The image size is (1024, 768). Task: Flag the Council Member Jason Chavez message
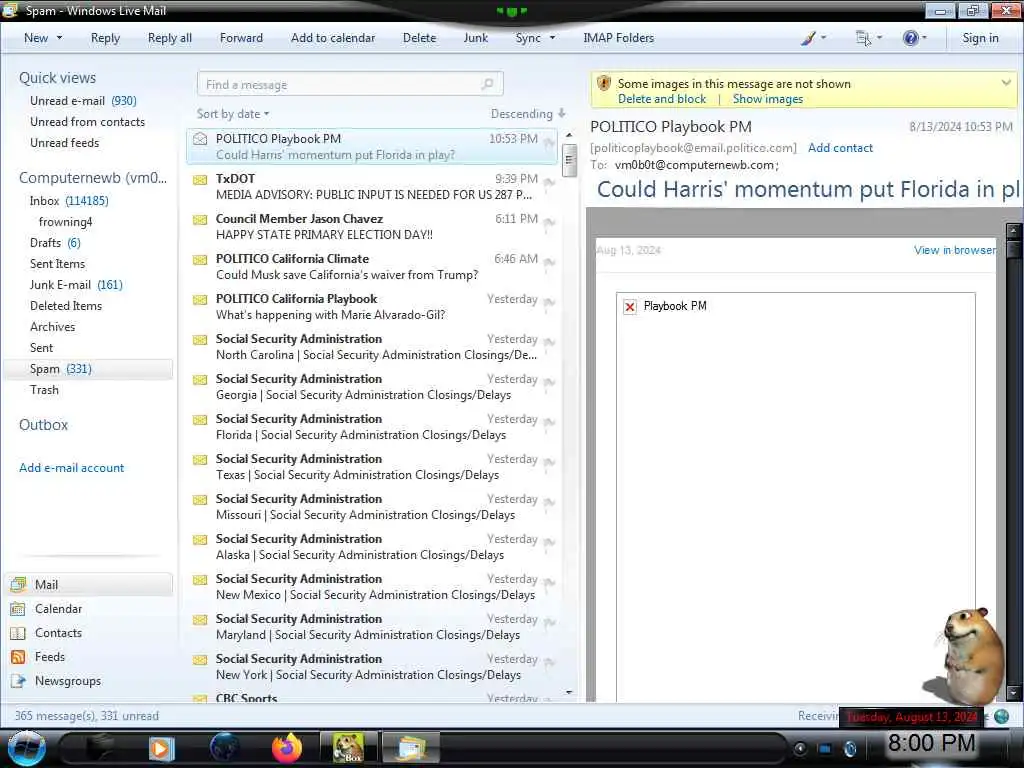click(x=549, y=223)
